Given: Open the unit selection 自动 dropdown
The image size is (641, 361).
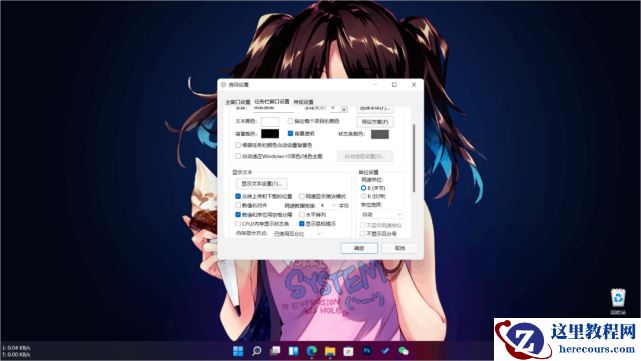Looking at the screenshot, I should [x=381, y=214].
